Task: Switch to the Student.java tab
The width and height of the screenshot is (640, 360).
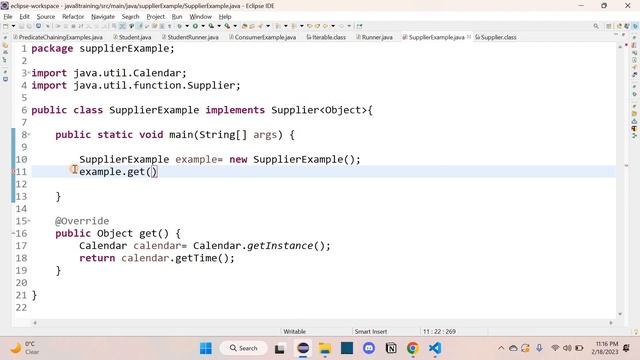Action: click(132, 37)
